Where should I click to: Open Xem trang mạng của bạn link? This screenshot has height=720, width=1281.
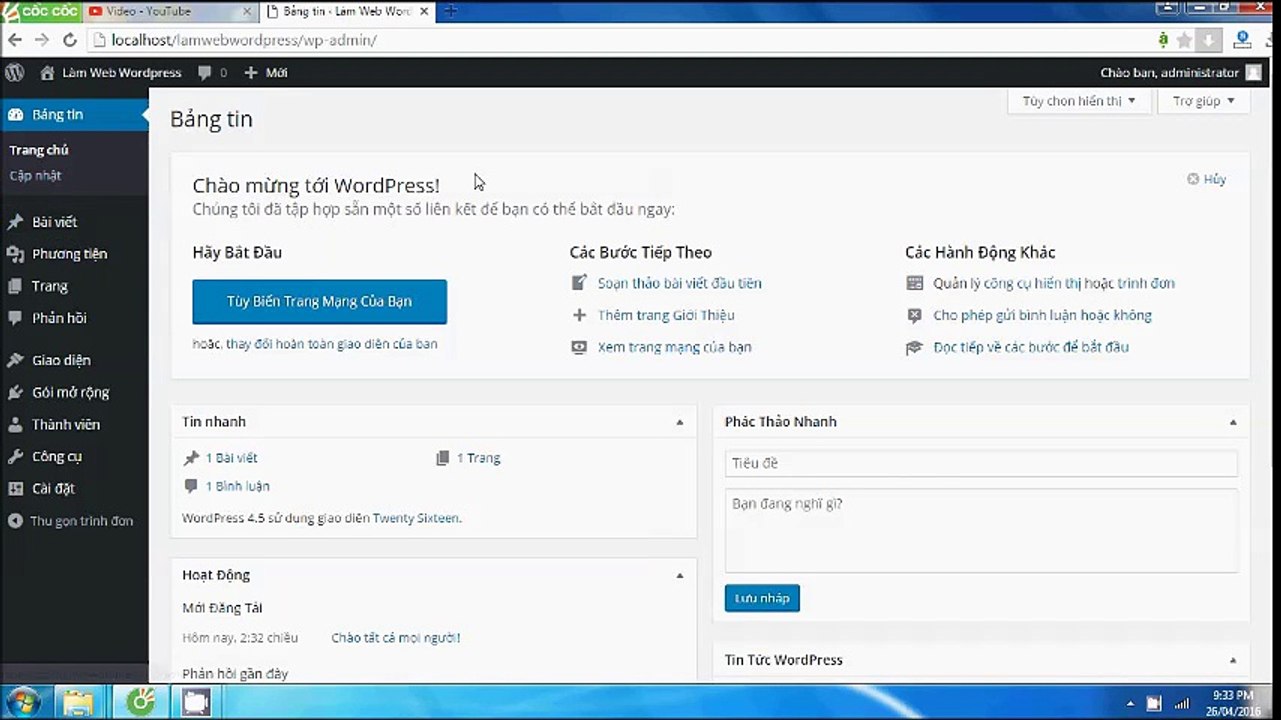[x=674, y=347]
